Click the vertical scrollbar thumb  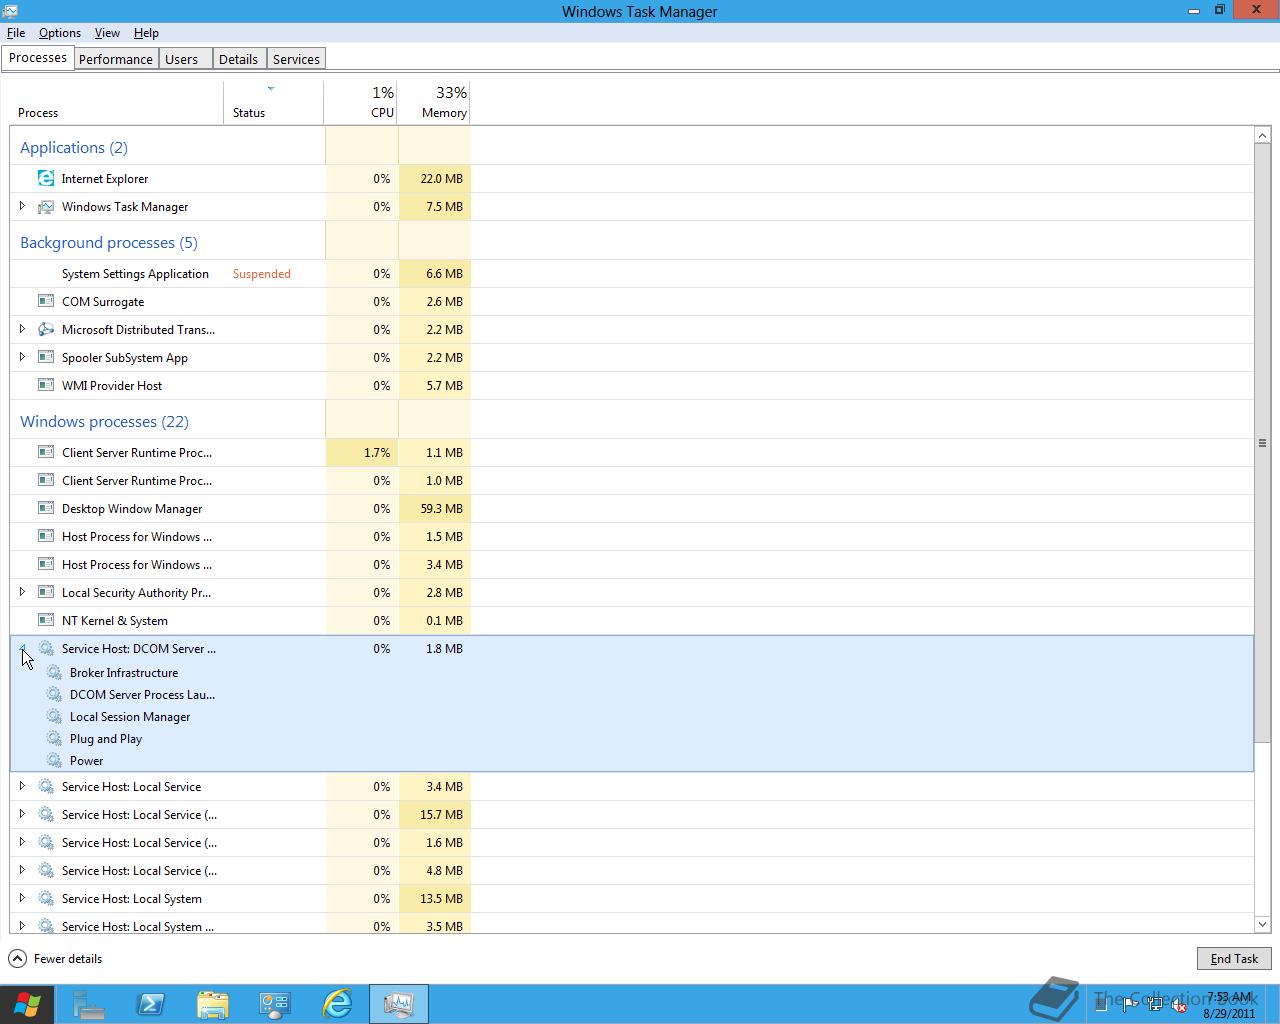[1262, 442]
